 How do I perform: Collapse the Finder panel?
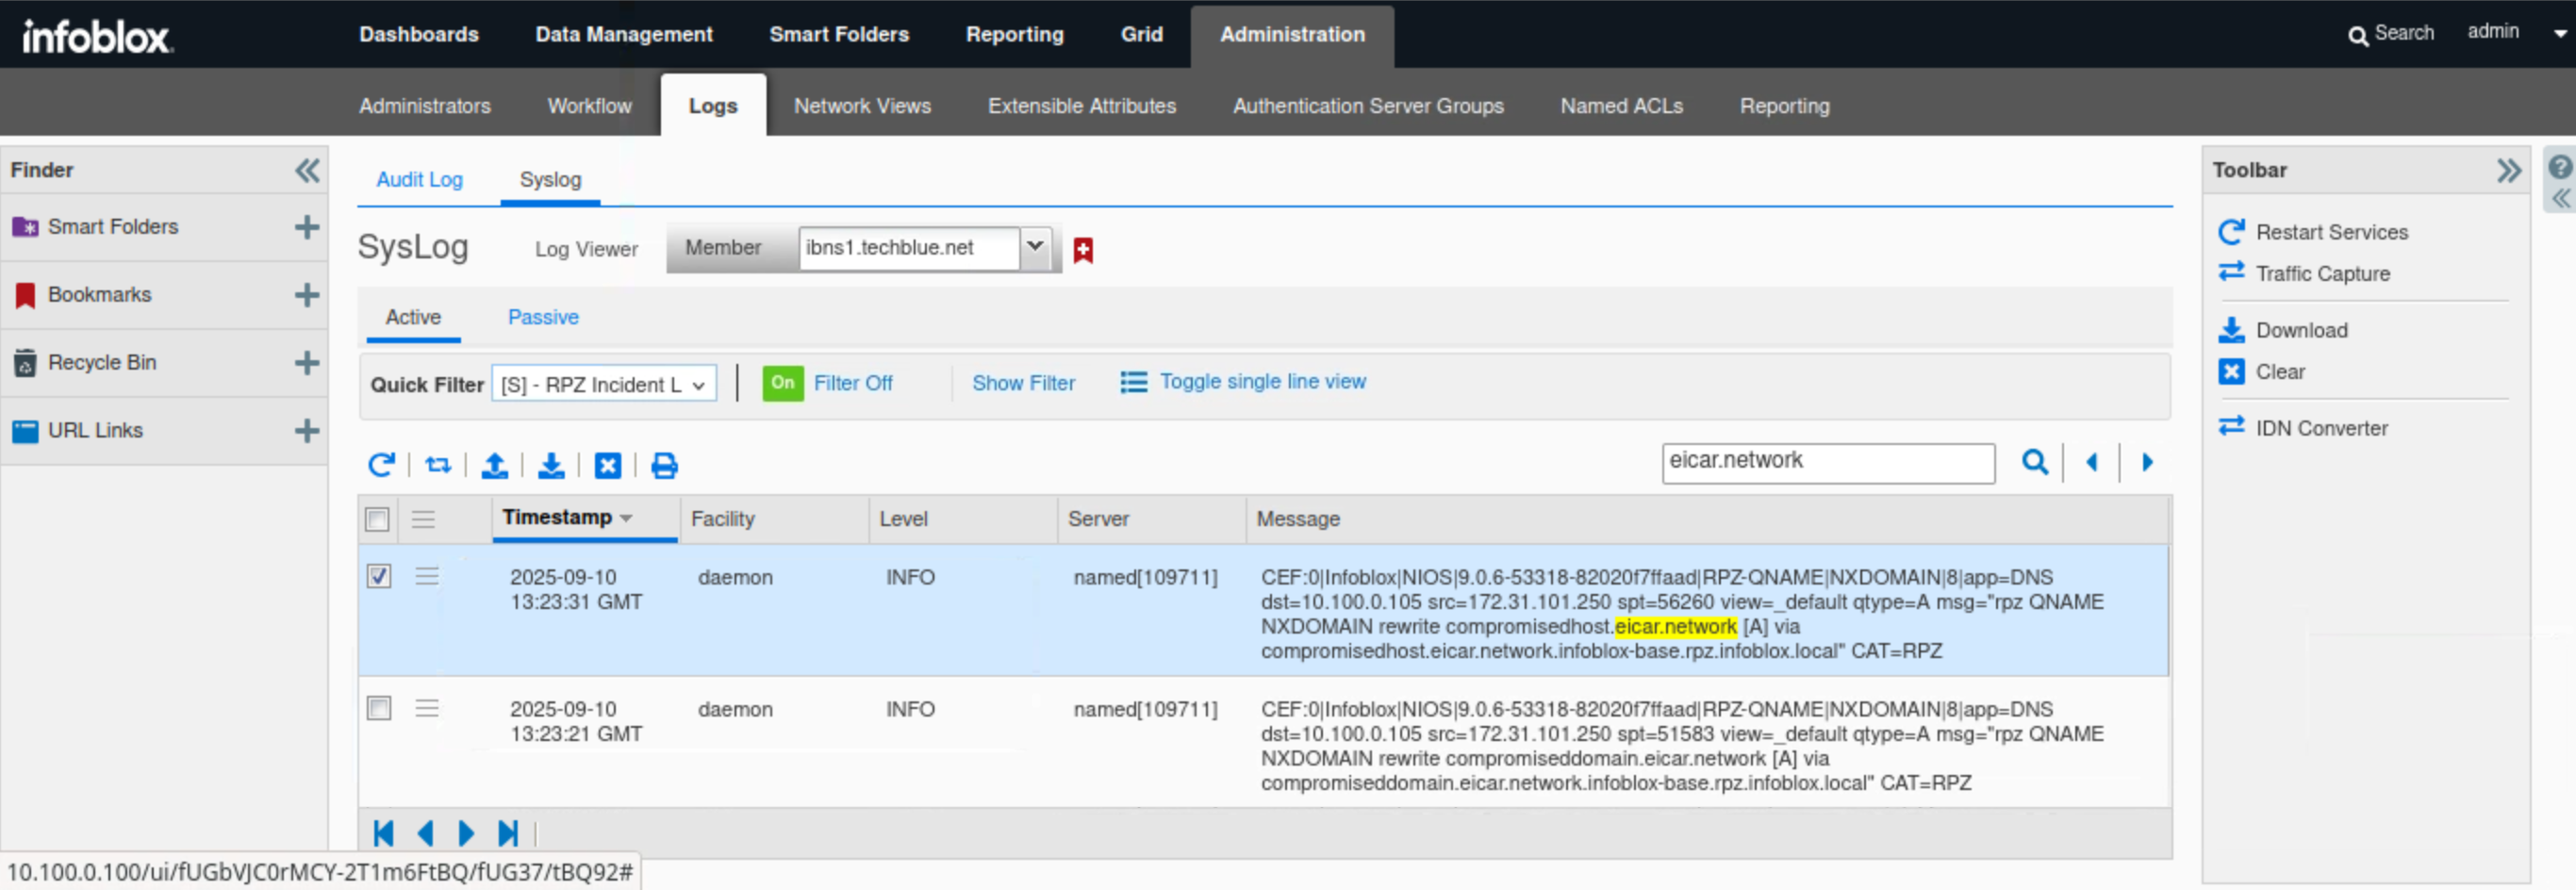coord(307,170)
